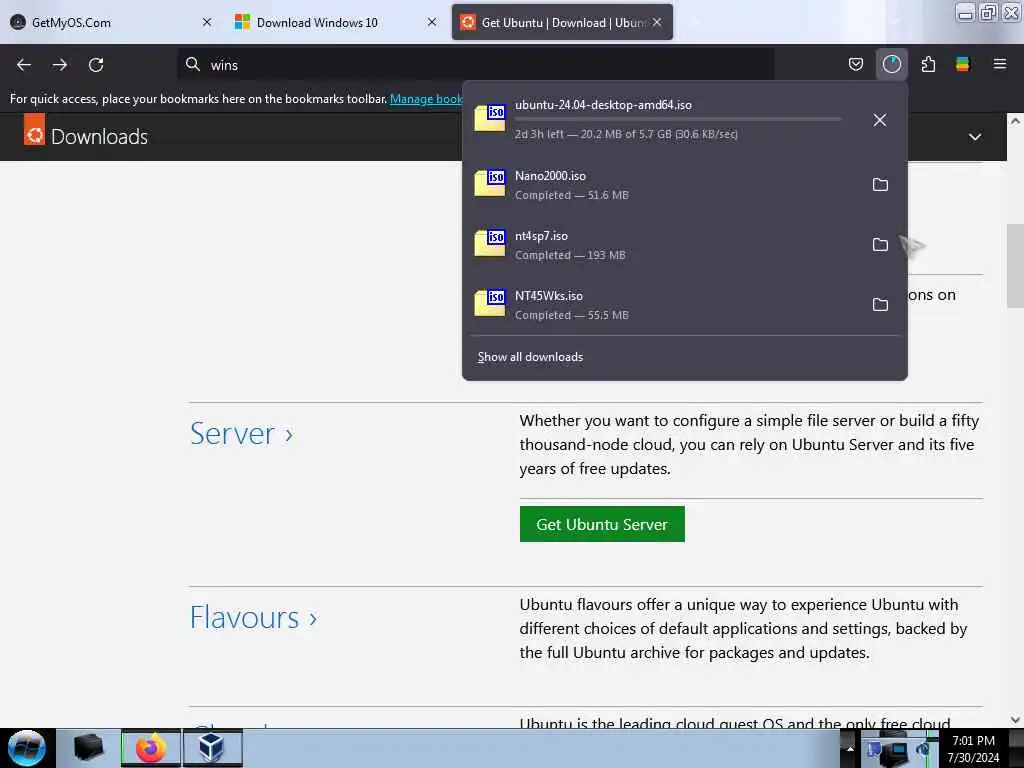The width and height of the screenshot is (1024, 768).
Task: Click the Ubuntu logo next to Downloads
Action: 35,129
